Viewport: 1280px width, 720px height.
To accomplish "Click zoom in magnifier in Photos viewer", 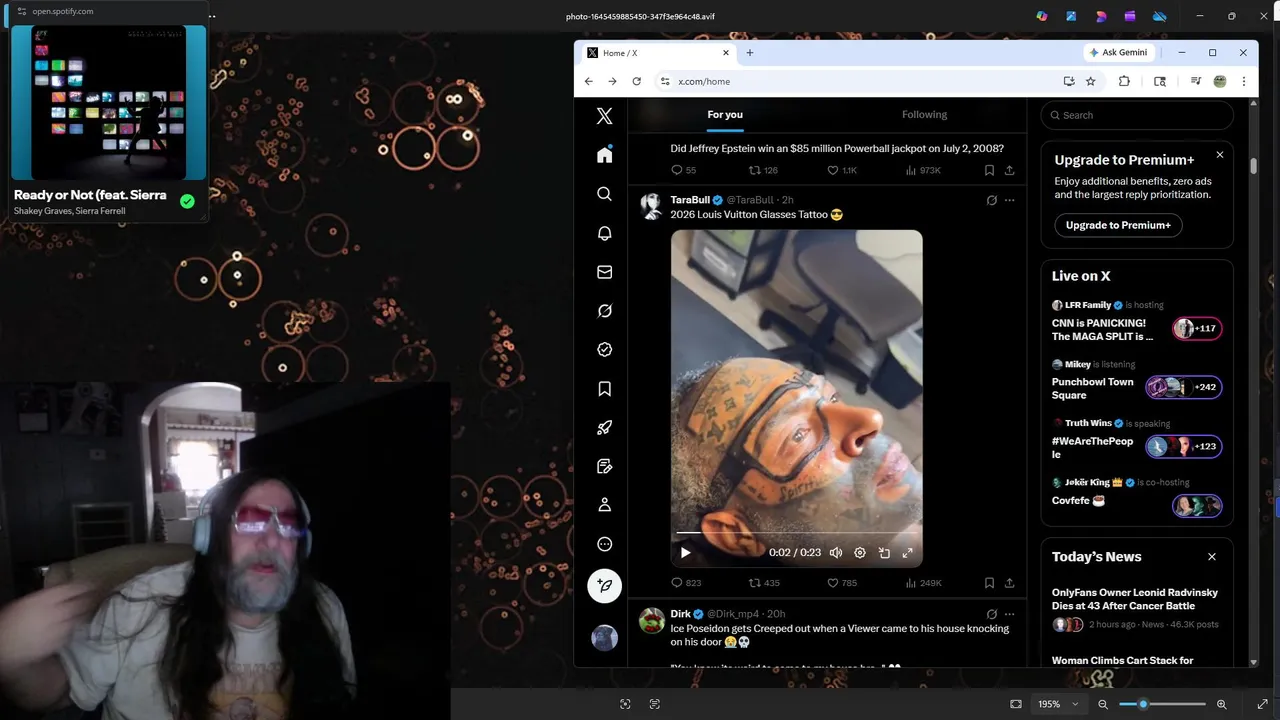I will [1221, 704].
